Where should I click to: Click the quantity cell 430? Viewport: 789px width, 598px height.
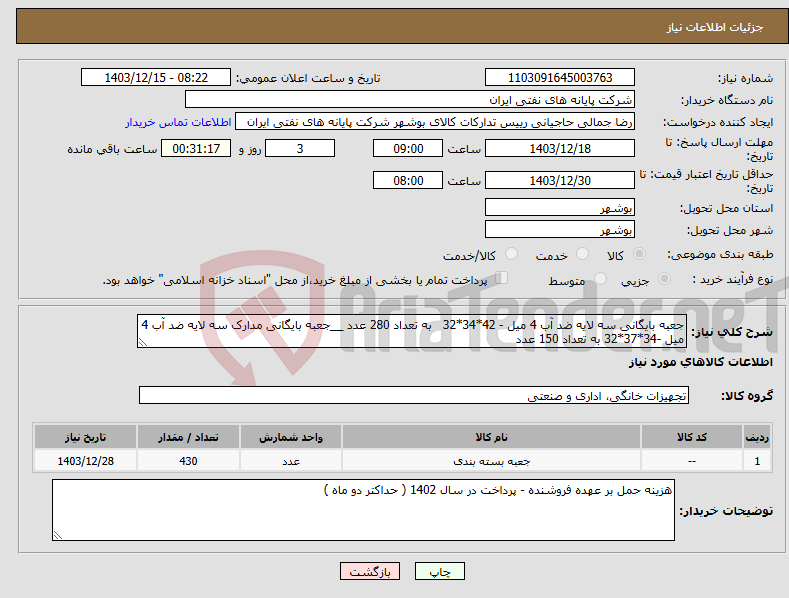tap(188, 461)
